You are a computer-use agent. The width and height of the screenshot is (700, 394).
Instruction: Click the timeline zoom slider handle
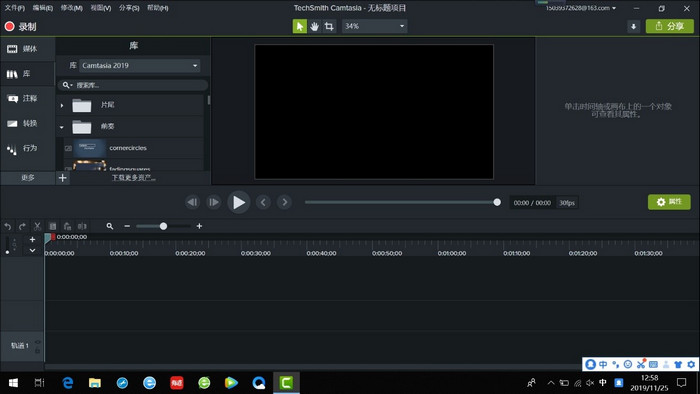pos(163,226)
